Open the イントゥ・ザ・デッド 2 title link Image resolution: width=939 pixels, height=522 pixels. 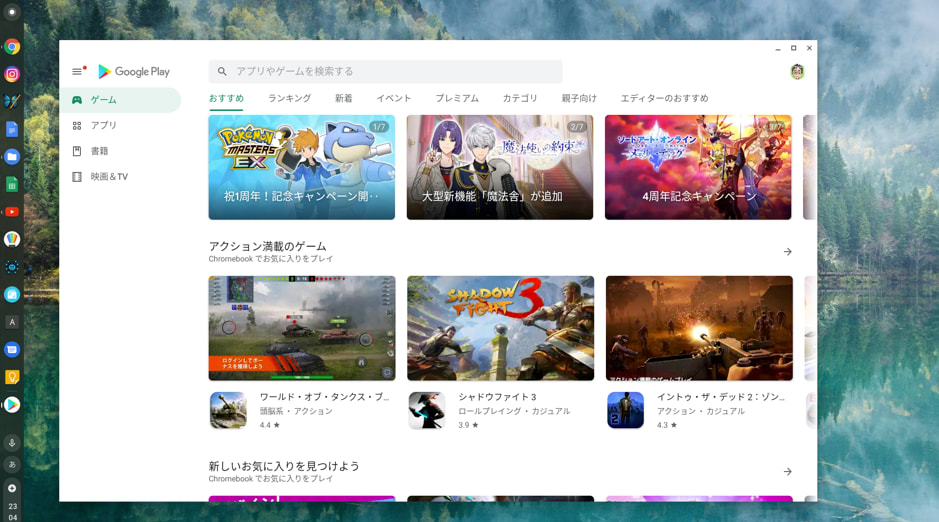pos(720,397)
